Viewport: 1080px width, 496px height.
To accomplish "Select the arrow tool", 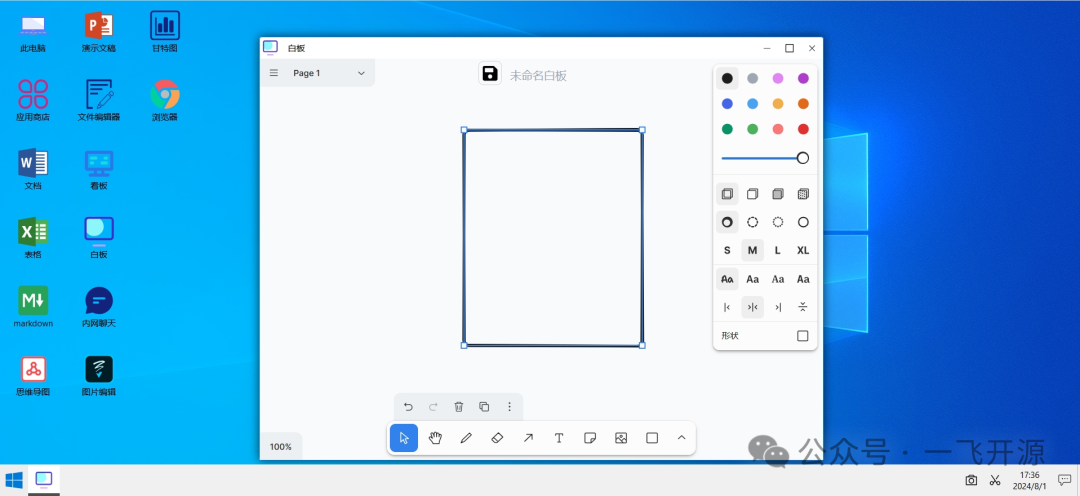I will 528,438.
